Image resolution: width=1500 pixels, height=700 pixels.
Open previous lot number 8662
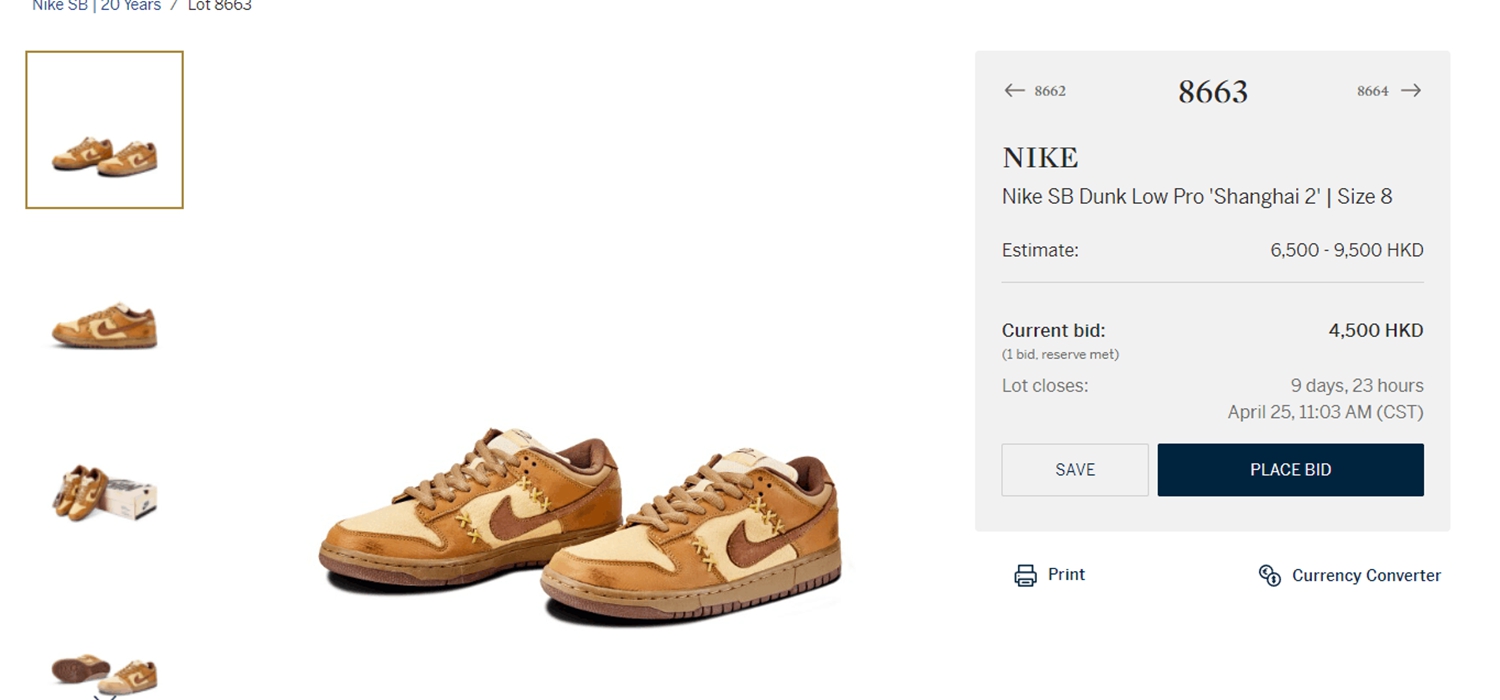coord(1050,91)
